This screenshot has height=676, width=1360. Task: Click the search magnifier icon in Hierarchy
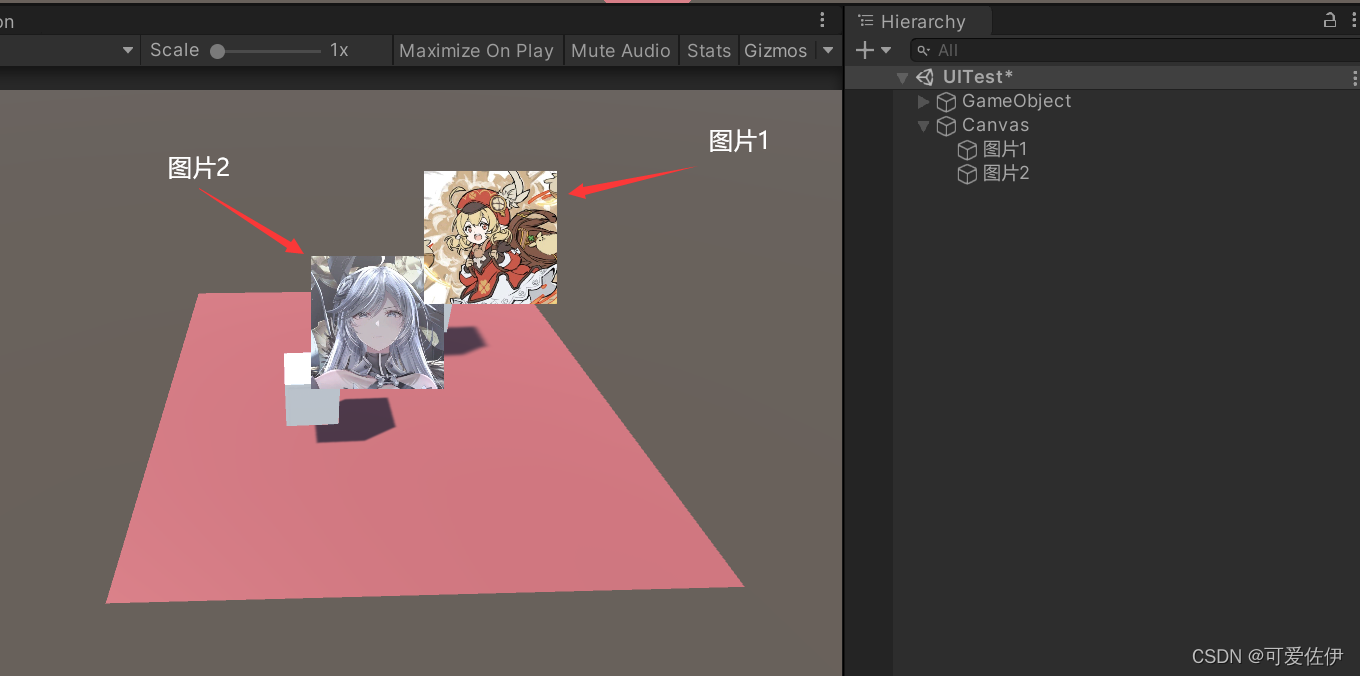pos(925,50)
